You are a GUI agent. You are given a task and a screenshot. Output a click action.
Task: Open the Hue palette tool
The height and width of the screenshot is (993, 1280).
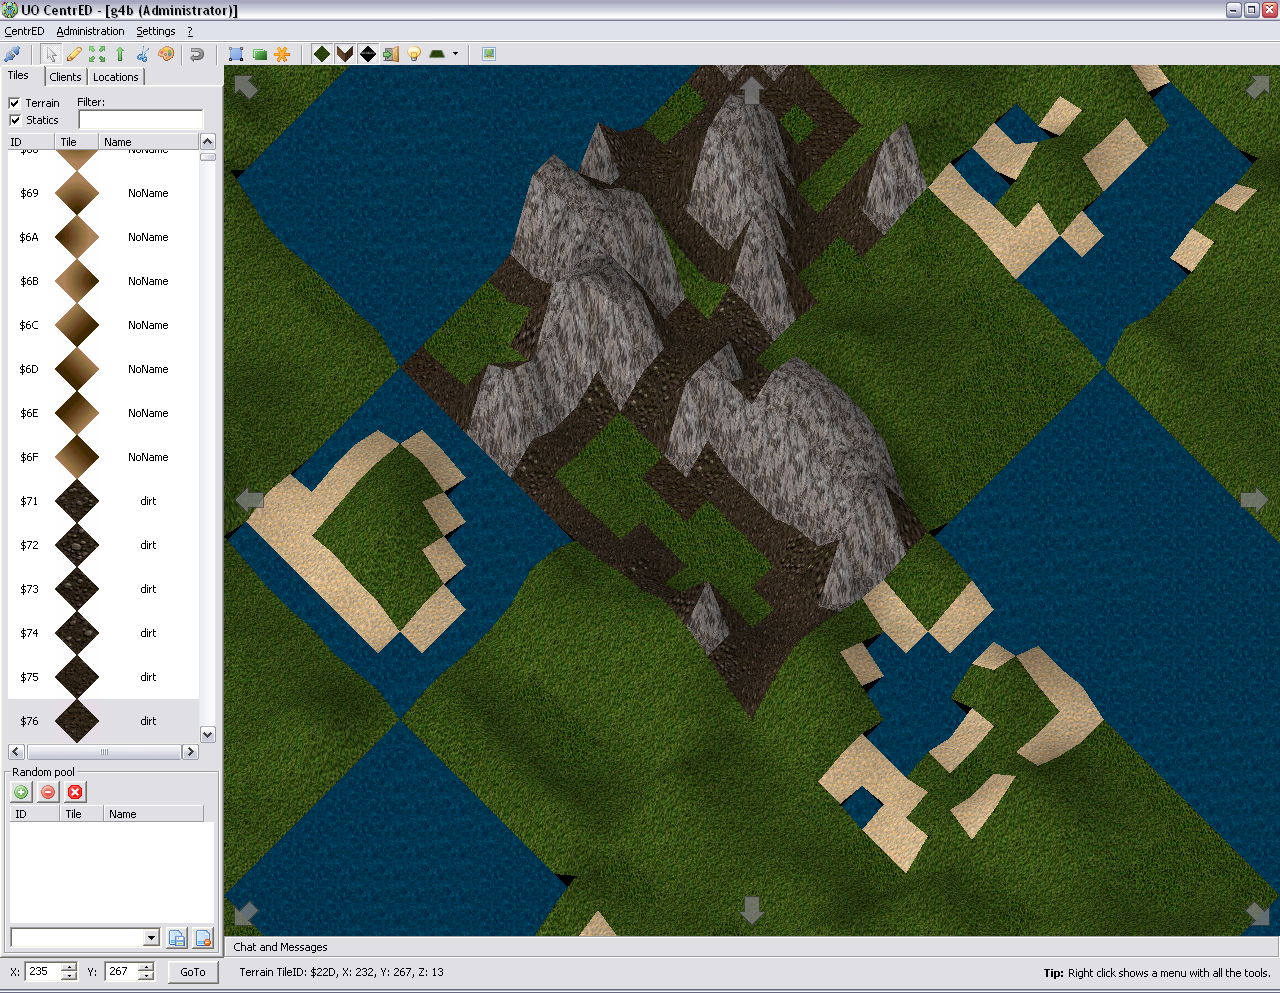point(166,54)
